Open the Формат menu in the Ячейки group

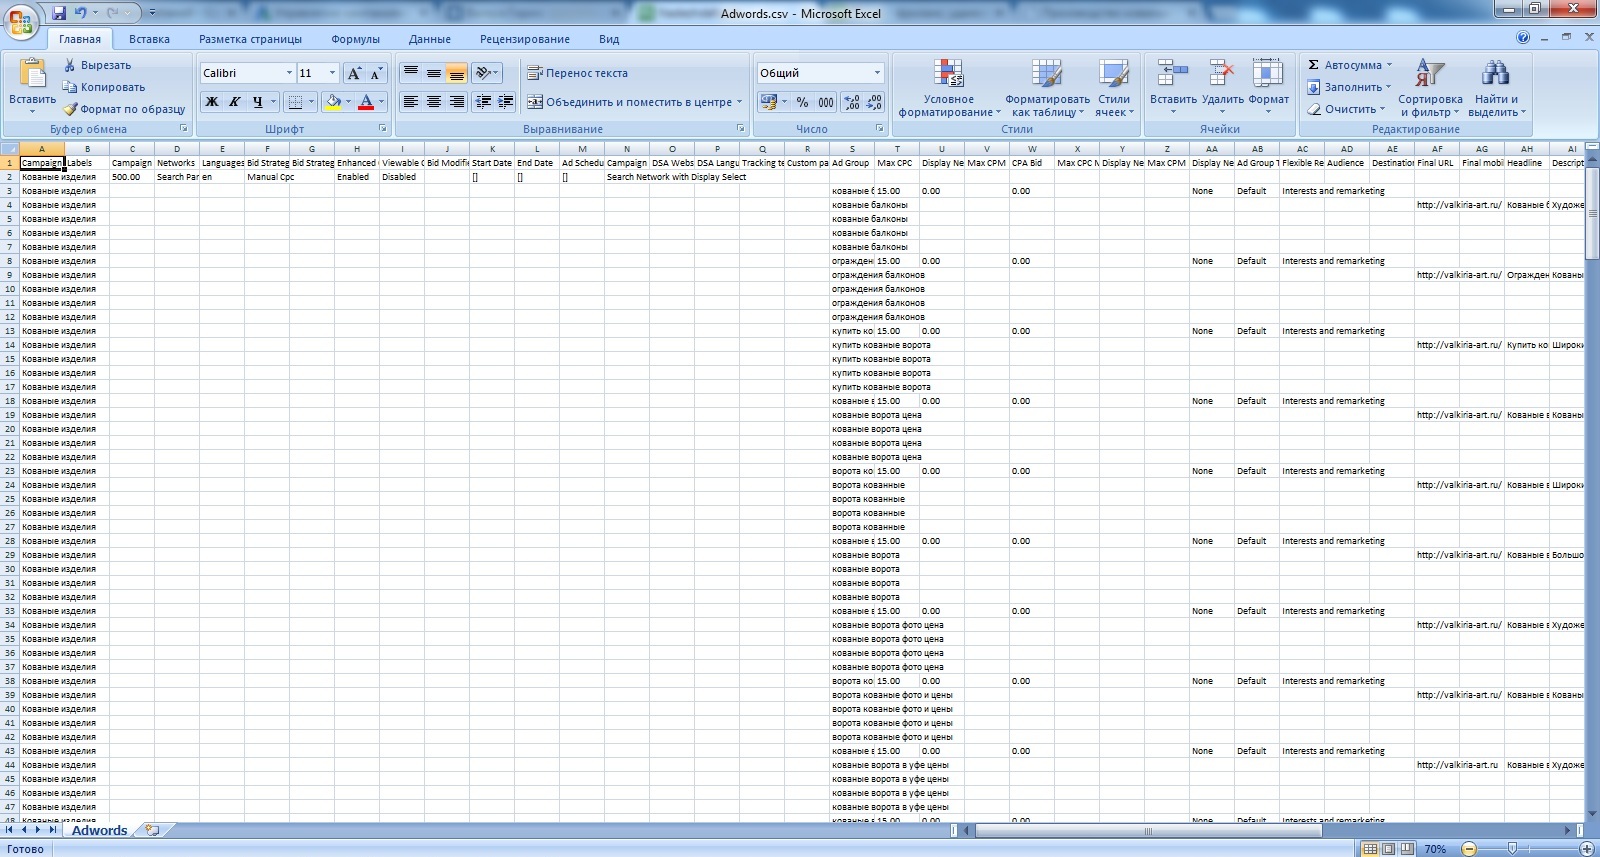[1268, 86]
